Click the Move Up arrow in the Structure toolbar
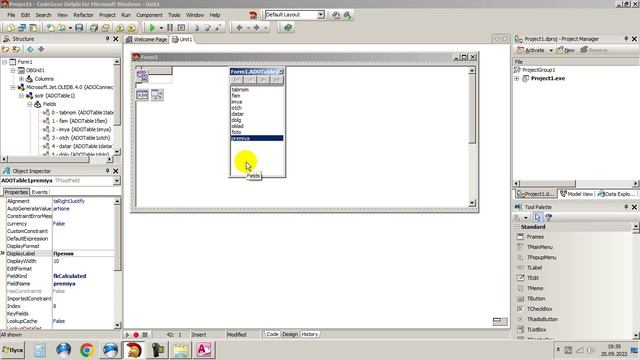The width and height of the screenshot is (640, 360). point(30,49)
